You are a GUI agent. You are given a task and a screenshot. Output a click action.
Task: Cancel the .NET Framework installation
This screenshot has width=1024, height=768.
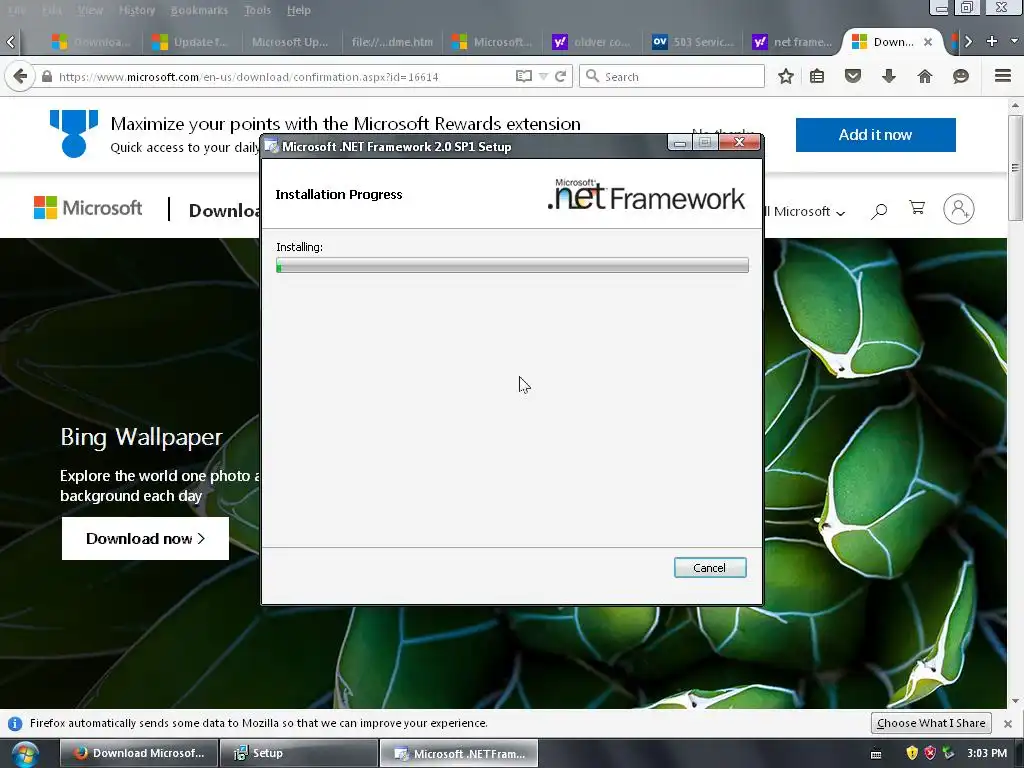[709, 568]
